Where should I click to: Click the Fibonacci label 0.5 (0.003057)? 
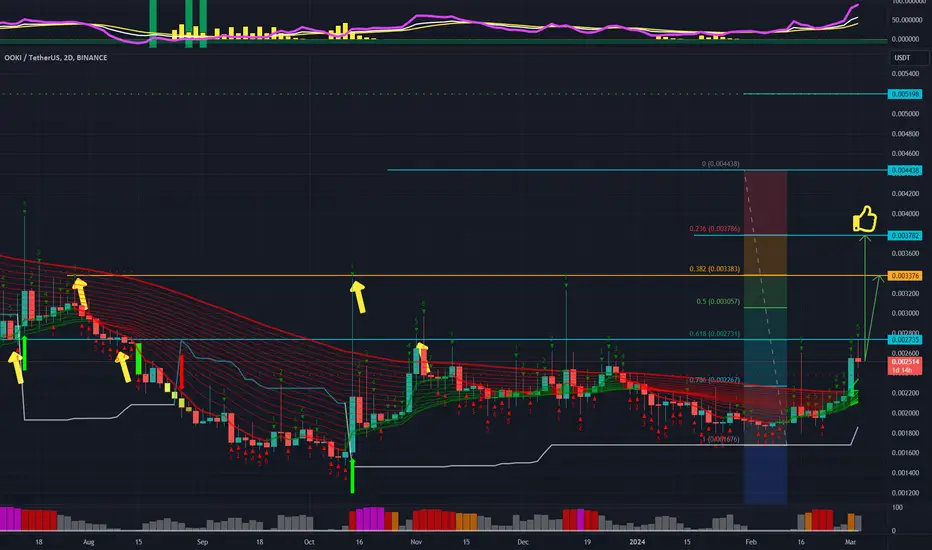coord(718,301)
